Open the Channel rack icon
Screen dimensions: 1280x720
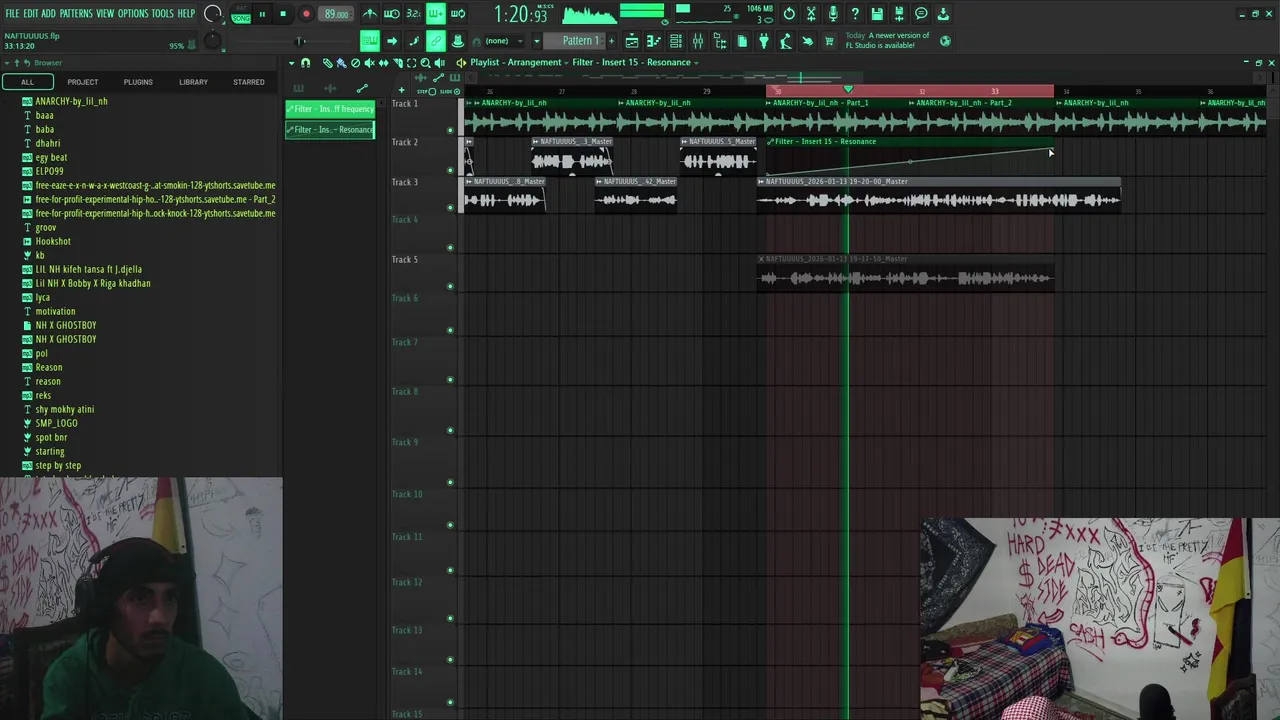[x=676, y=41]
